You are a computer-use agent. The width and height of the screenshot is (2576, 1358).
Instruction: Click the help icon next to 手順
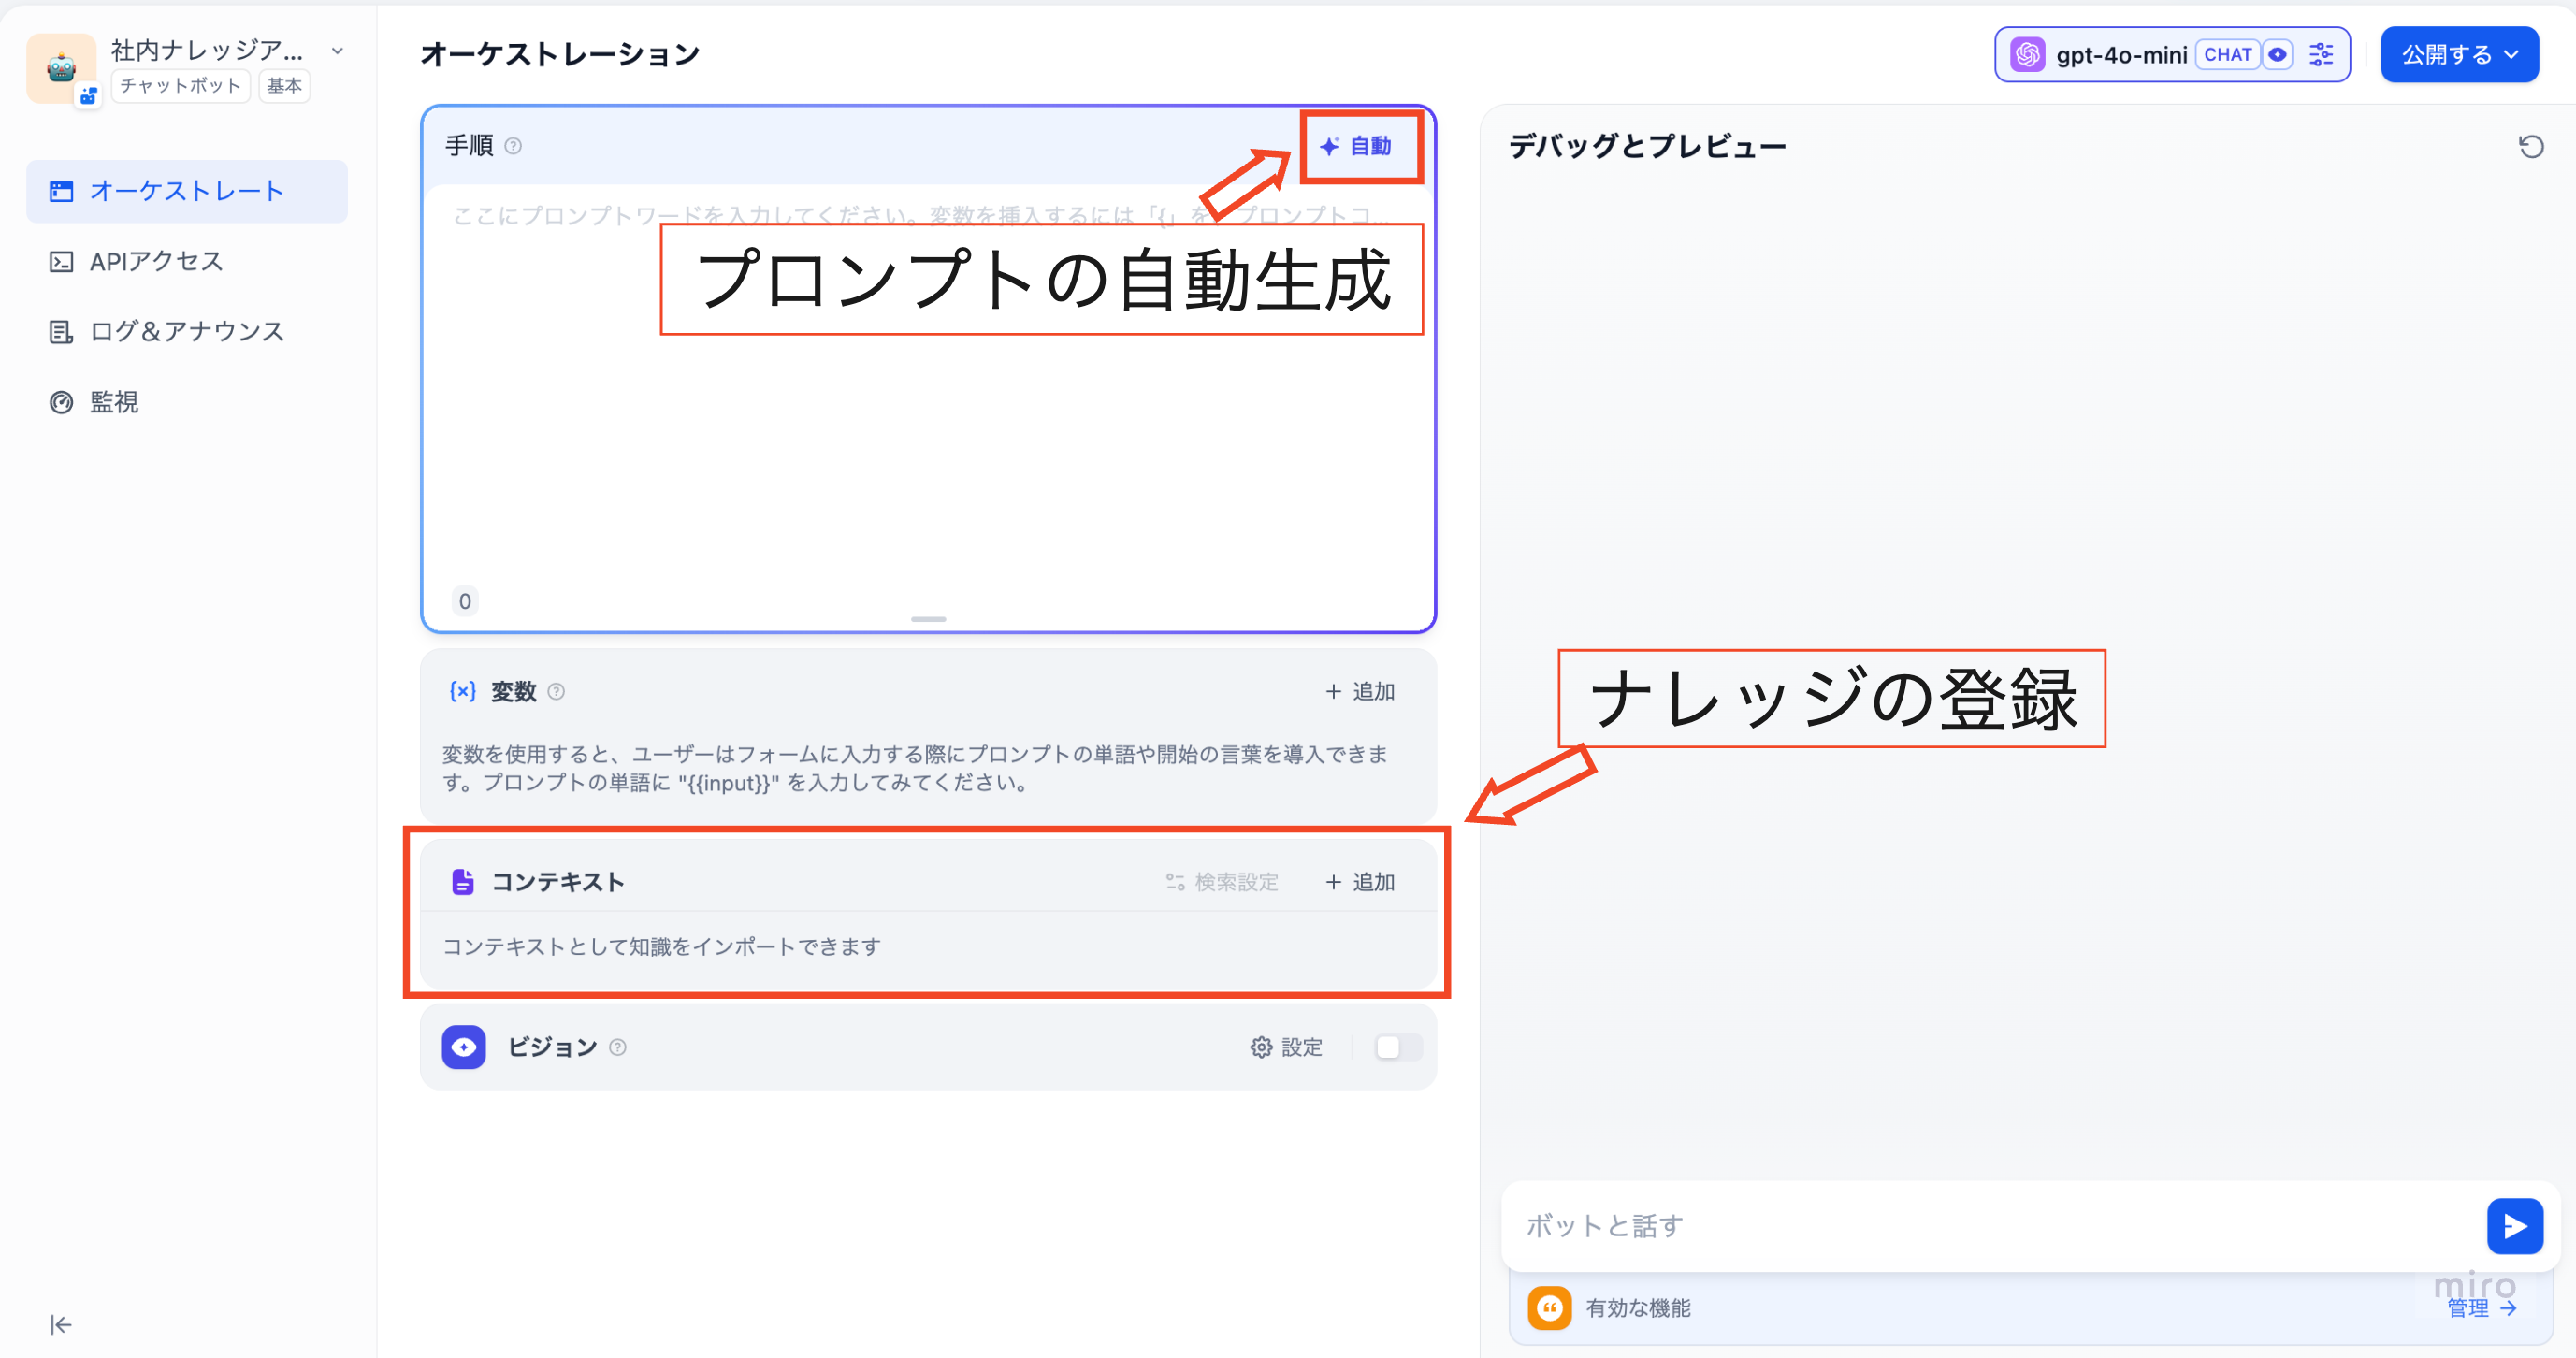coord(514,146)
